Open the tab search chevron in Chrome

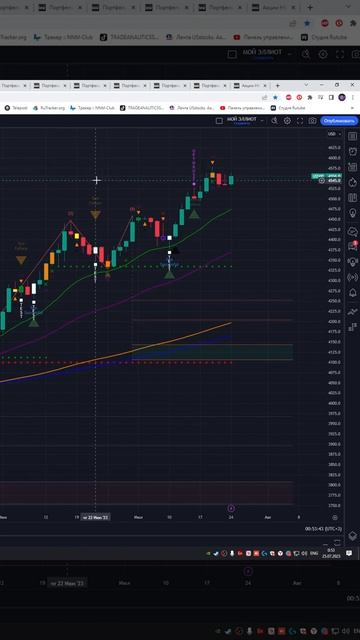(307, 84)
